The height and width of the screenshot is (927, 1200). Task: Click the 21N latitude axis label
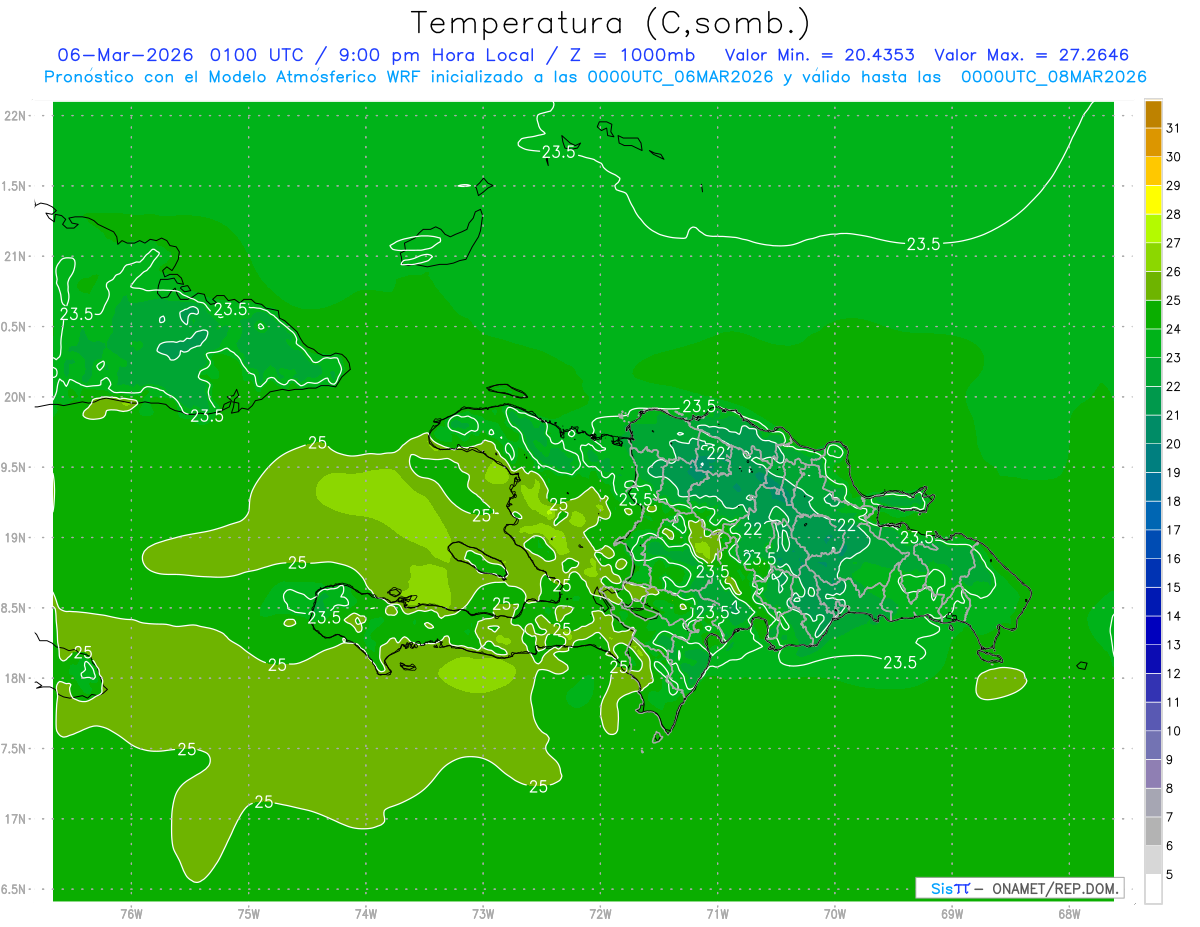tap(15, 256)
